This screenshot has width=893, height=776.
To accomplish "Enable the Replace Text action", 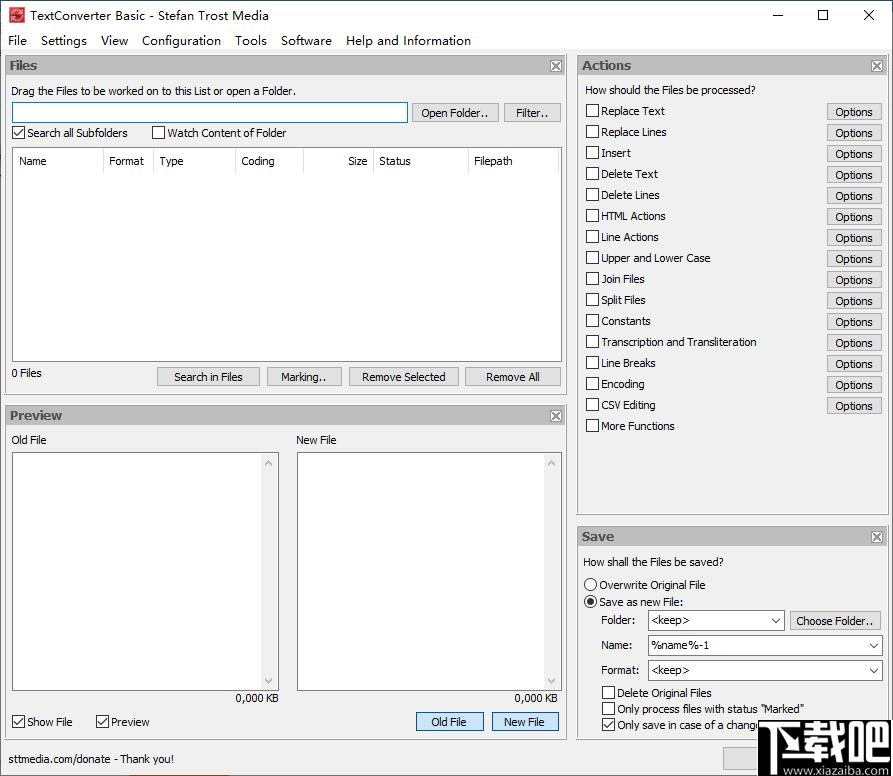I will coord(592,110).
